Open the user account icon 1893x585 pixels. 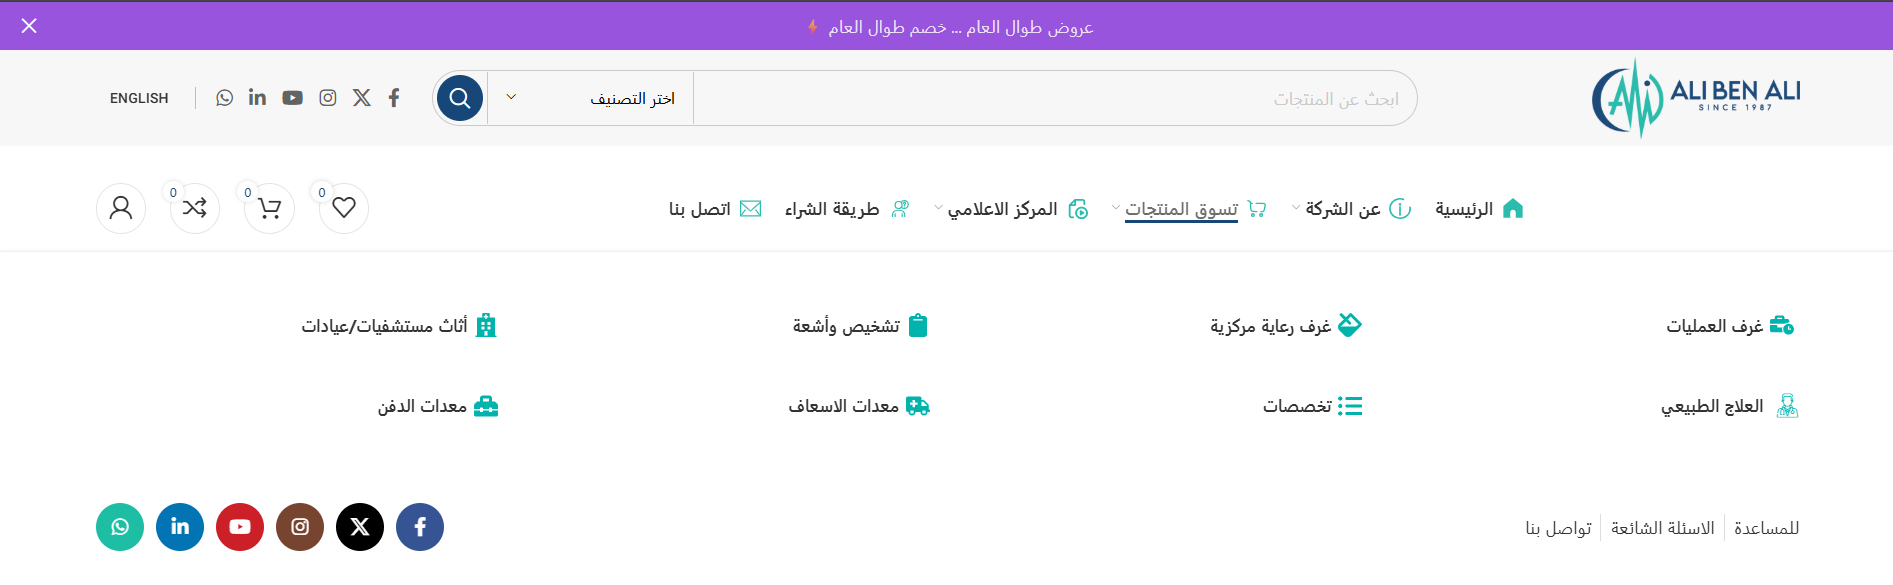point(121,208)
